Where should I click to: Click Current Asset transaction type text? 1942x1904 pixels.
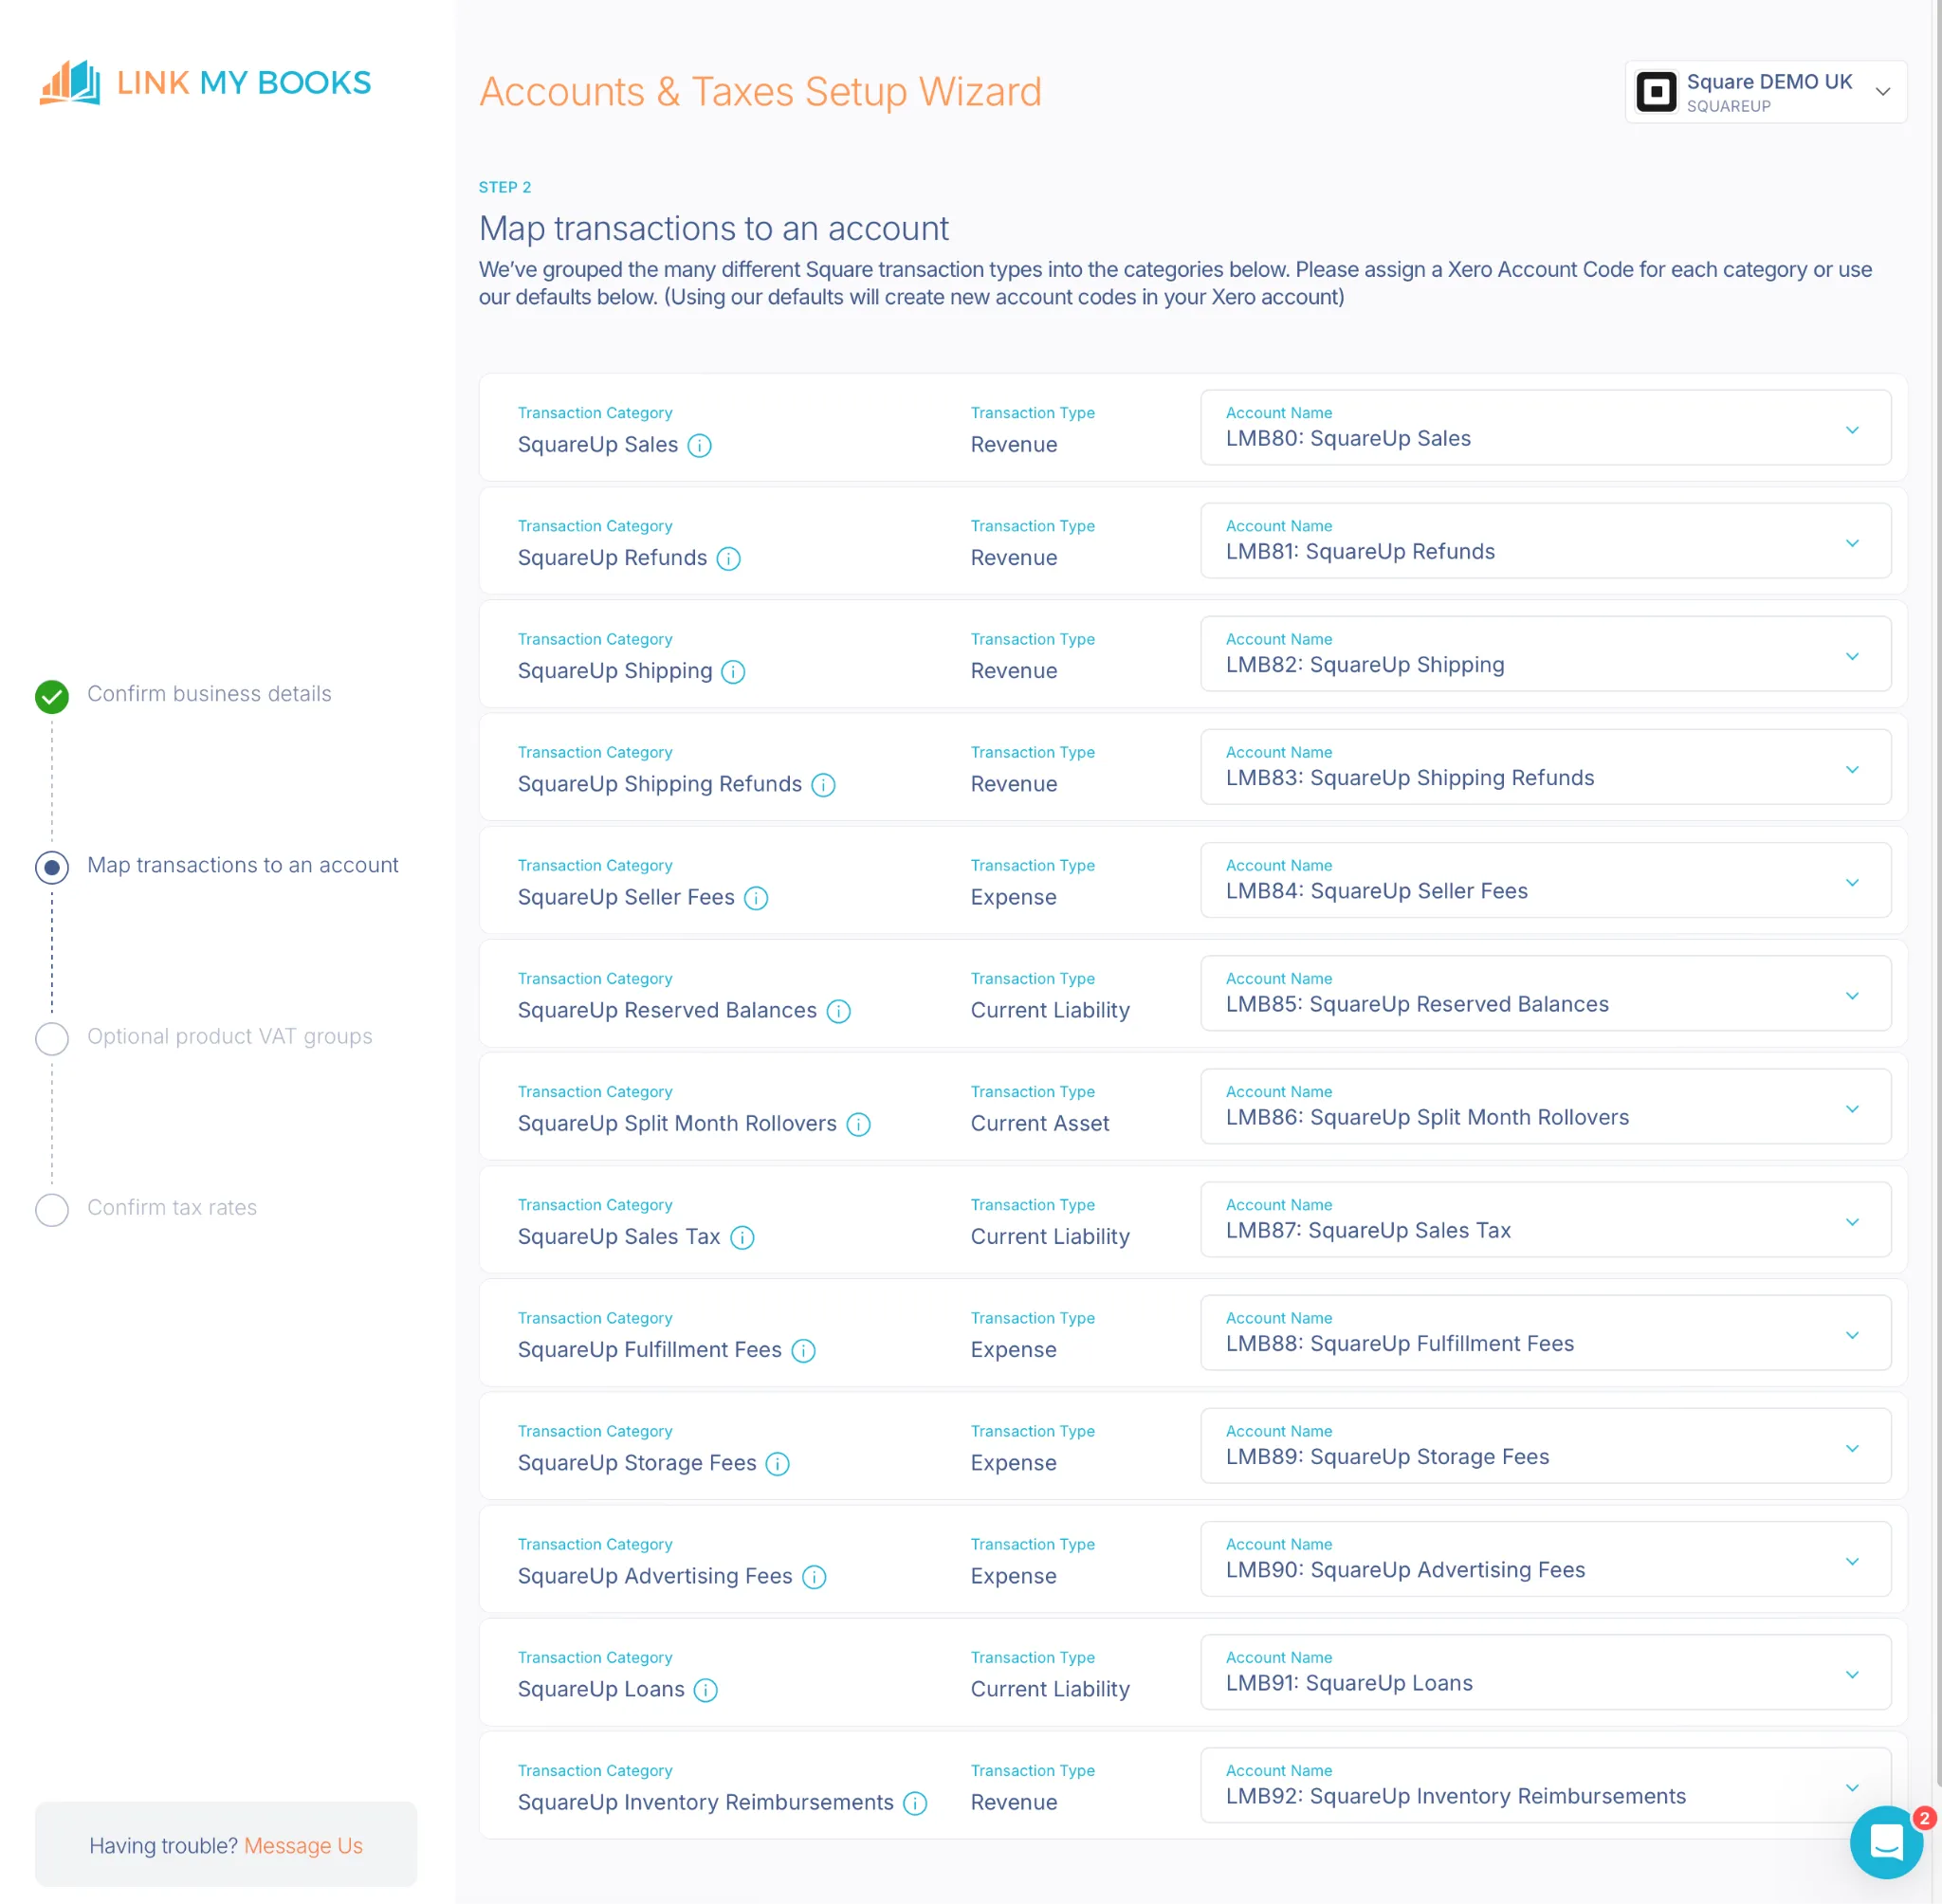(1040, 1123)
